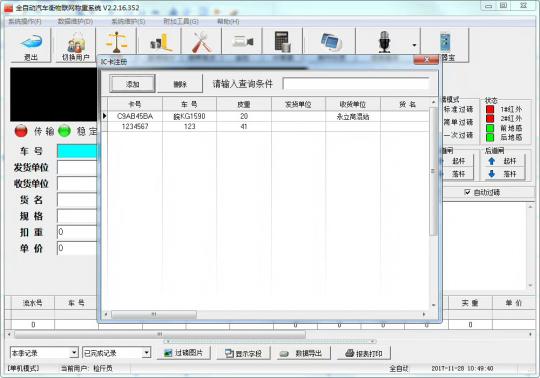Expand the 已完成记录 dropdown list
Viewport: 540px width, 378px height.
point(147,353)
